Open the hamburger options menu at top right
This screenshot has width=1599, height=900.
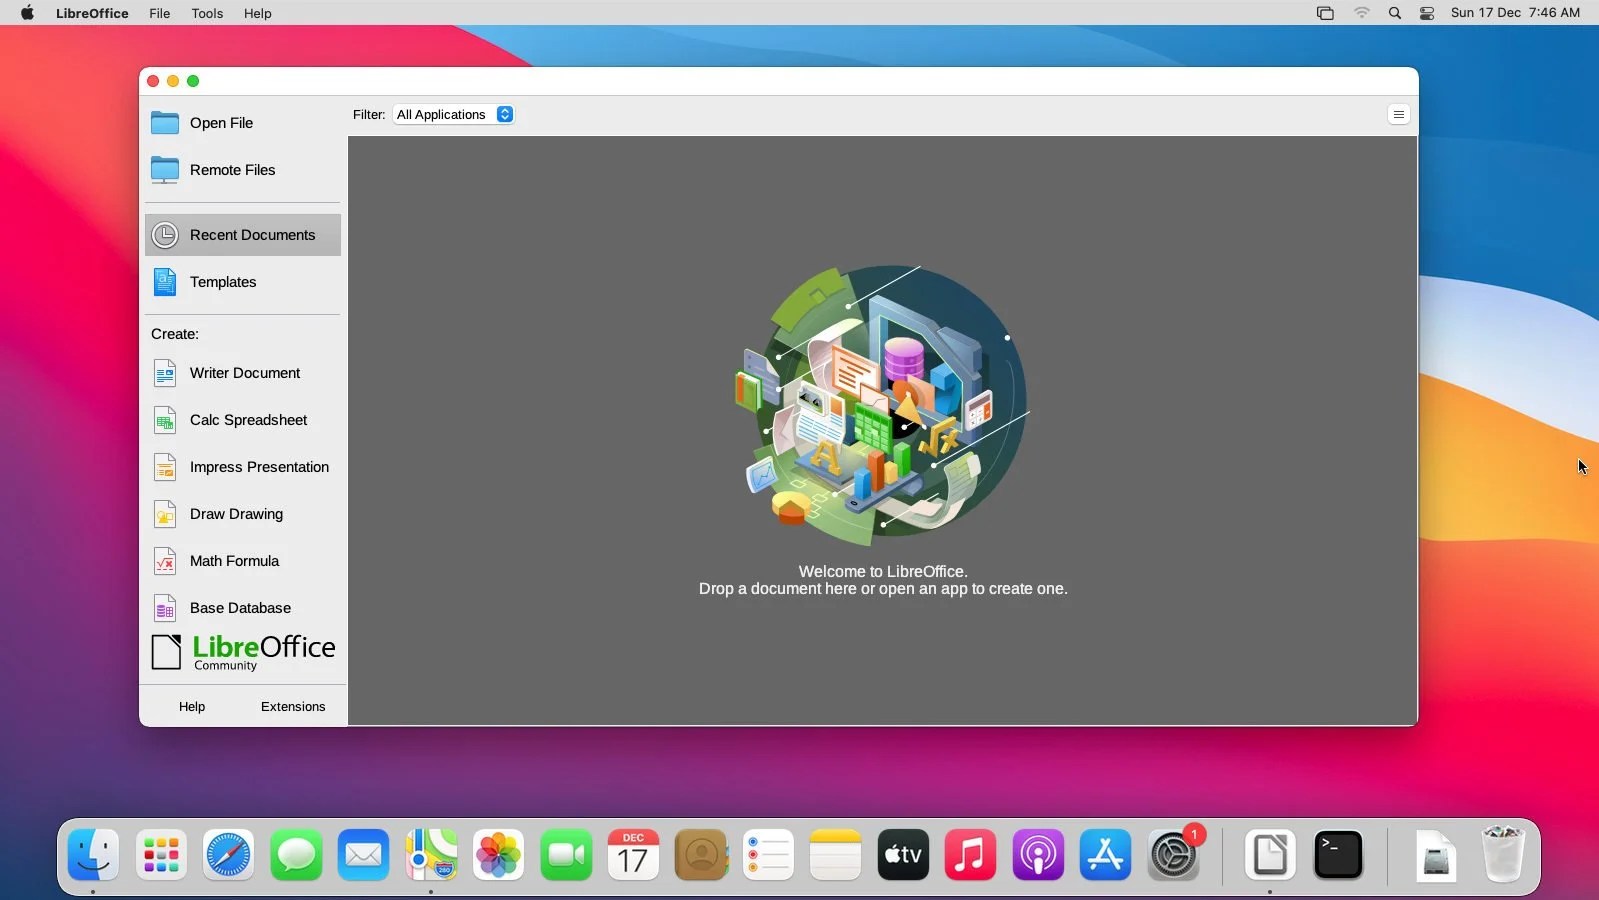(x=1399, y=114)
